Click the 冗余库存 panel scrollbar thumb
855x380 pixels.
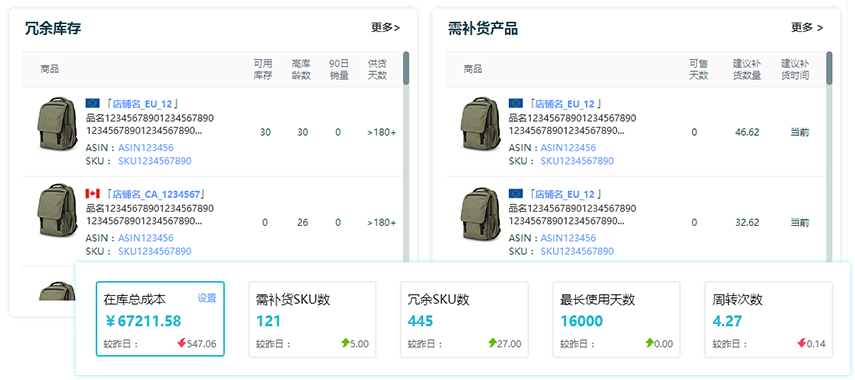click(406, 68)
